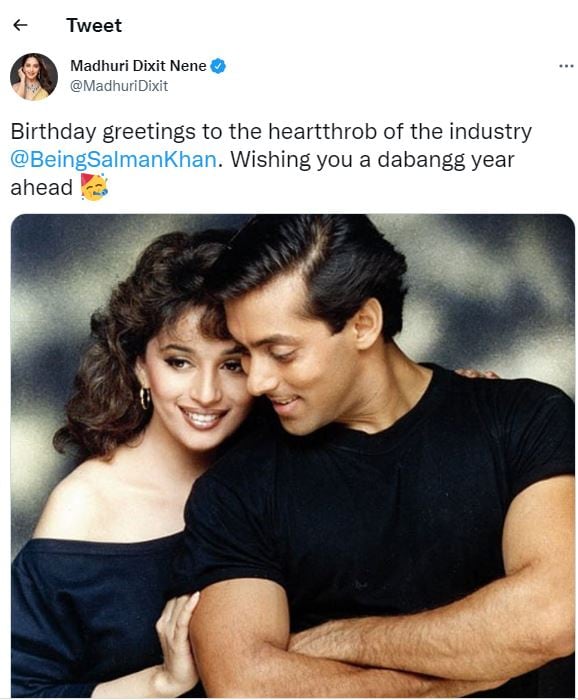Click the word 'industry' in the tweet
The height and width of the screenshot is (700, 578).
490,132
